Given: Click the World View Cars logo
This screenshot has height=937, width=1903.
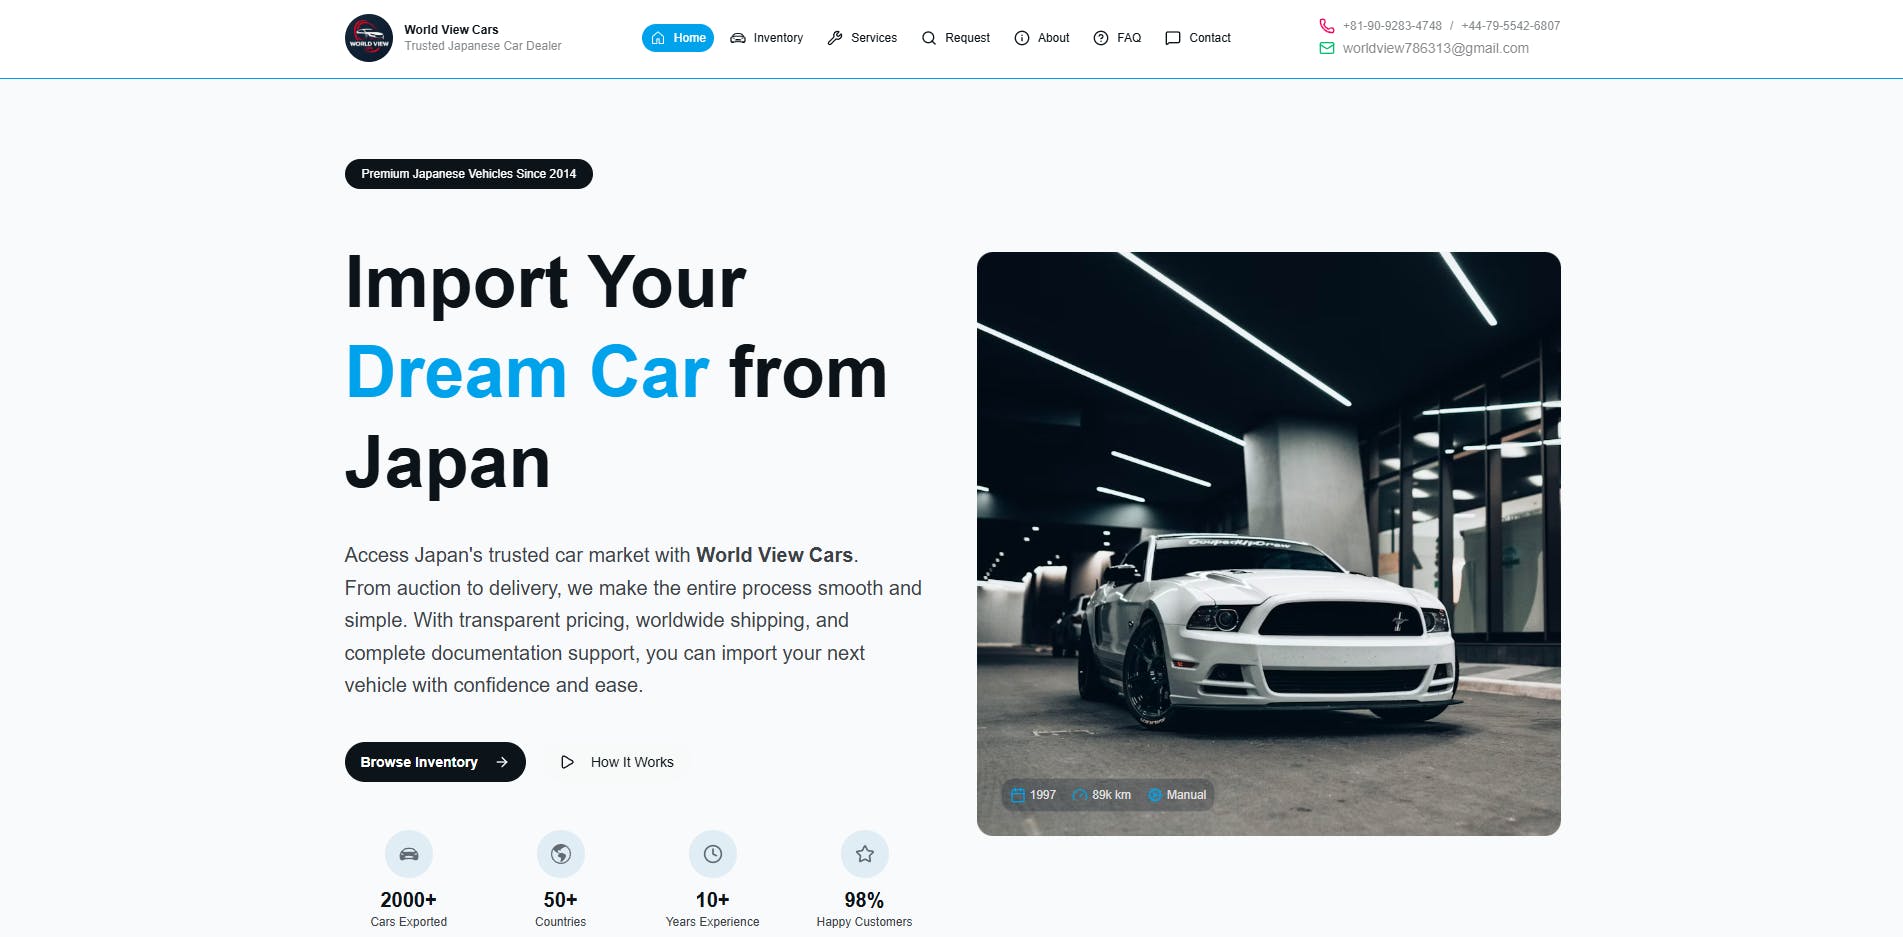Looking at the screenshot, I should pyautogui.click(x=369, y=38).
